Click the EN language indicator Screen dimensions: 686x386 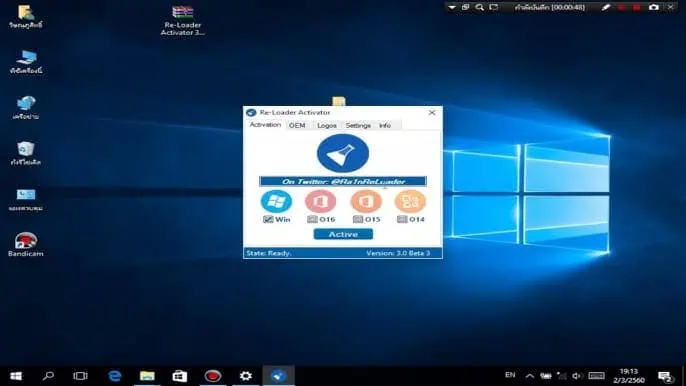coord(510,375)
